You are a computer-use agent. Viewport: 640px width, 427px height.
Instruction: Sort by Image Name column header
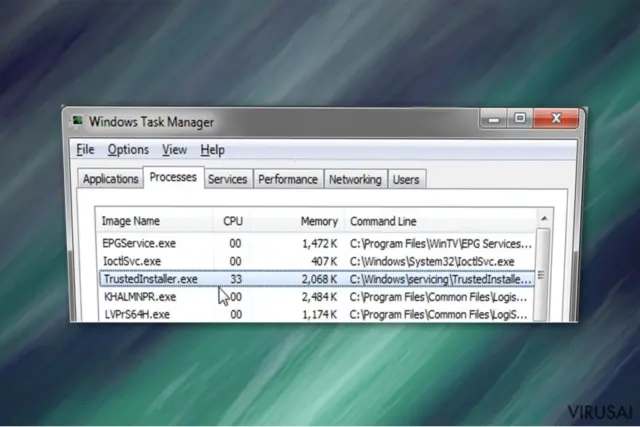154,221
